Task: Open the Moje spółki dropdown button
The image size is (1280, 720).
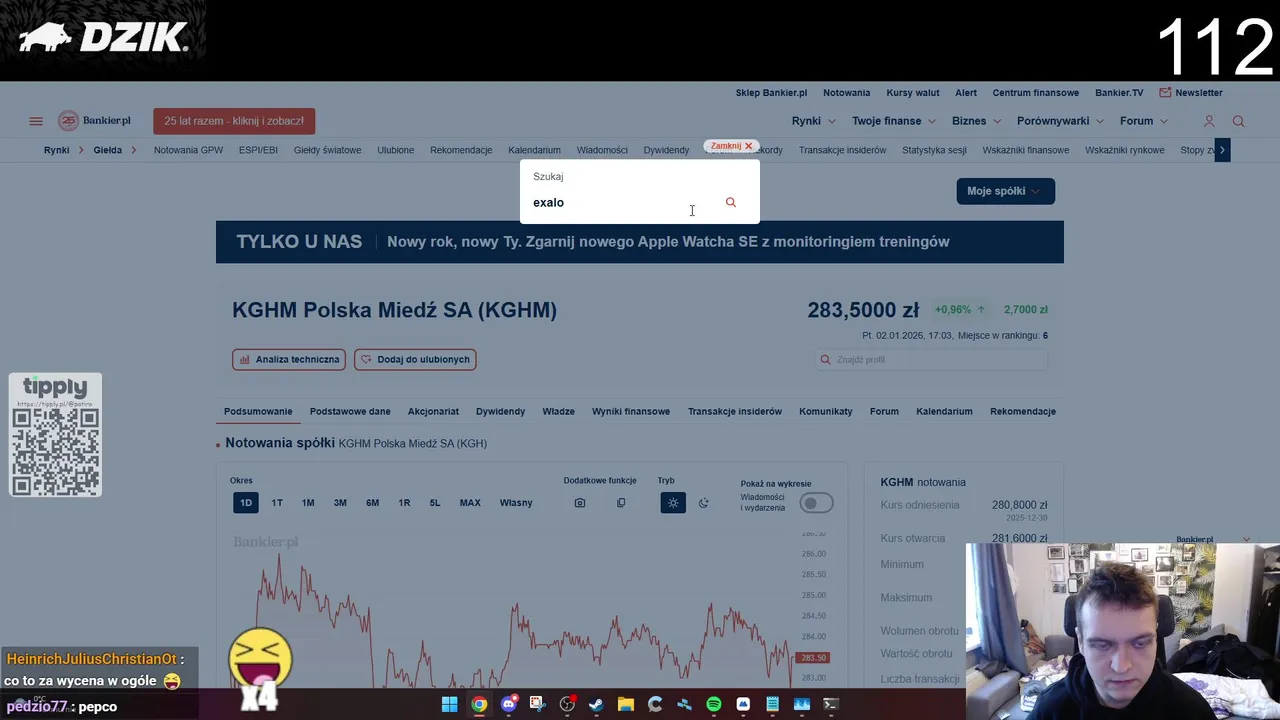Action: [1005, 191]
